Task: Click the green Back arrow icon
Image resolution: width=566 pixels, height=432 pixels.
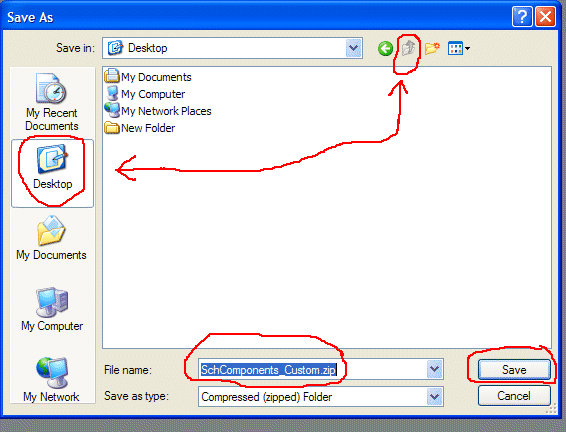Action: [385, 48]
